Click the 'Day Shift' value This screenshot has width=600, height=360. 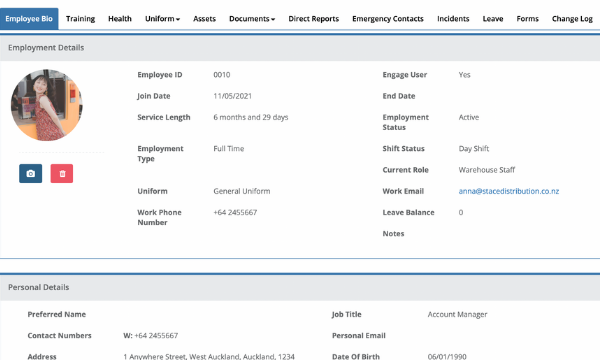[473, 148]
